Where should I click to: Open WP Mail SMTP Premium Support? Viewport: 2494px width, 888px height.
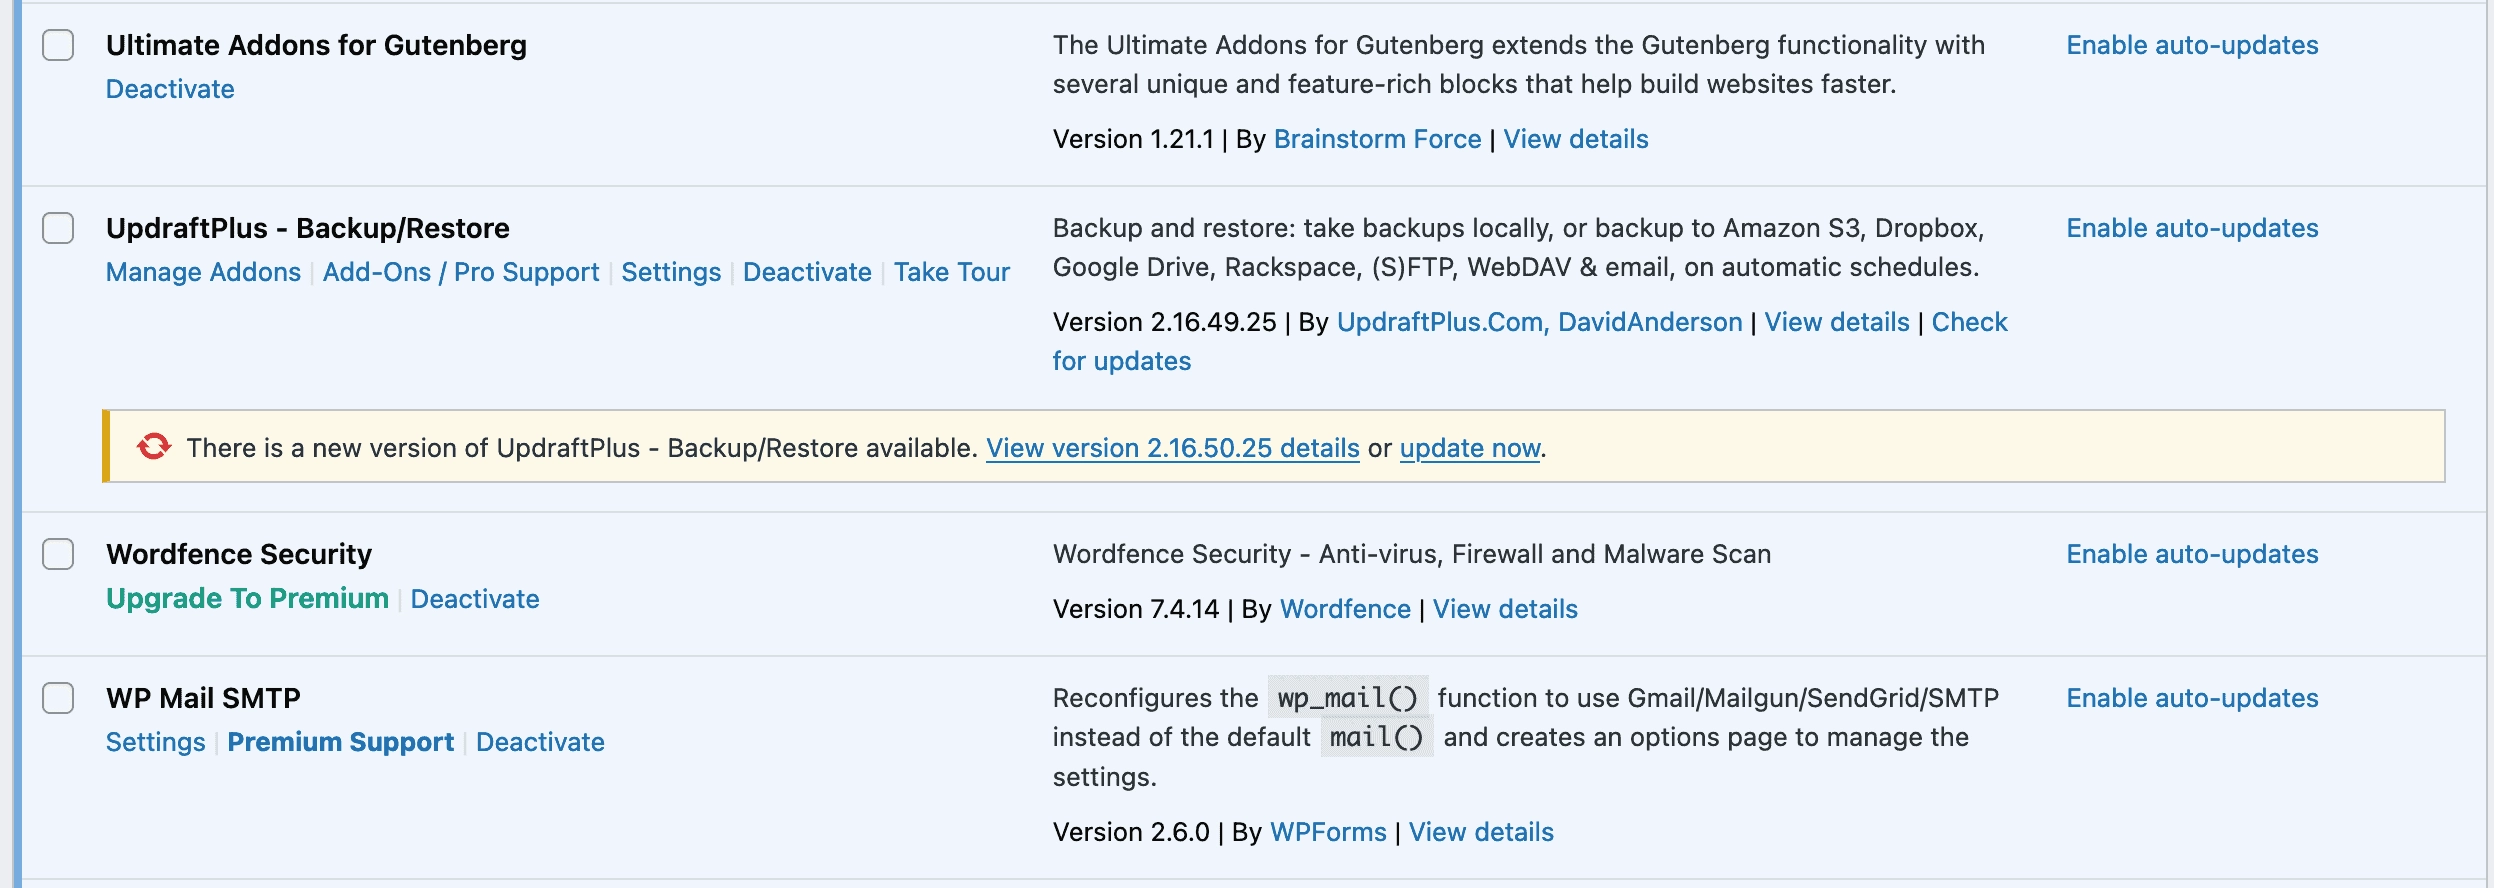pos(340,742)
